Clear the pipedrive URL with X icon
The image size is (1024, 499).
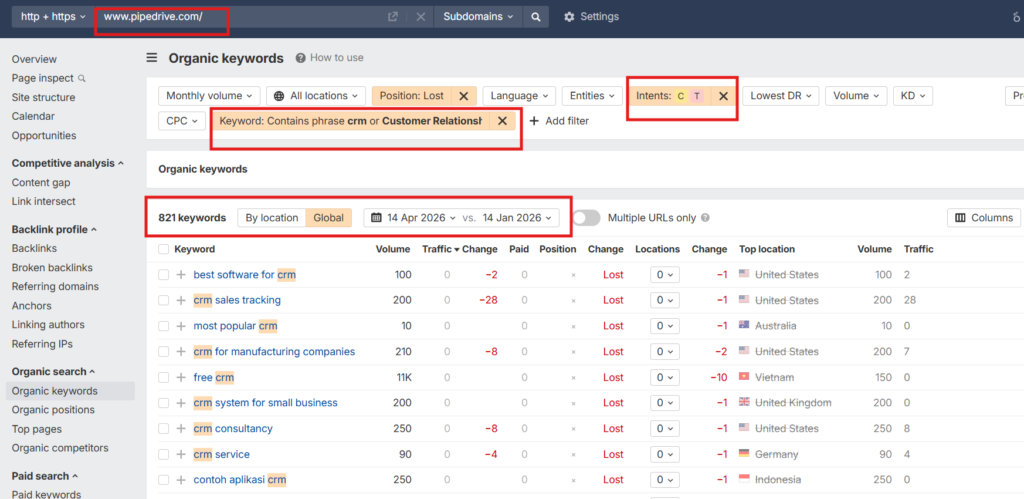(x=420, y=17)
